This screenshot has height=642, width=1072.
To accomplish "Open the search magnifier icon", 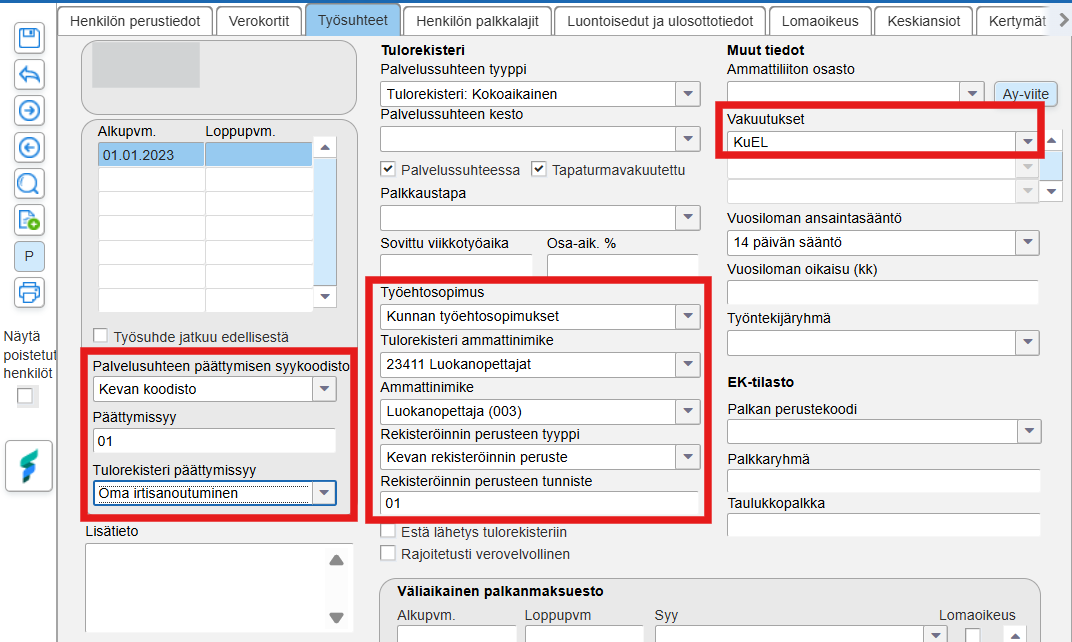I will (x=29, y=183).
